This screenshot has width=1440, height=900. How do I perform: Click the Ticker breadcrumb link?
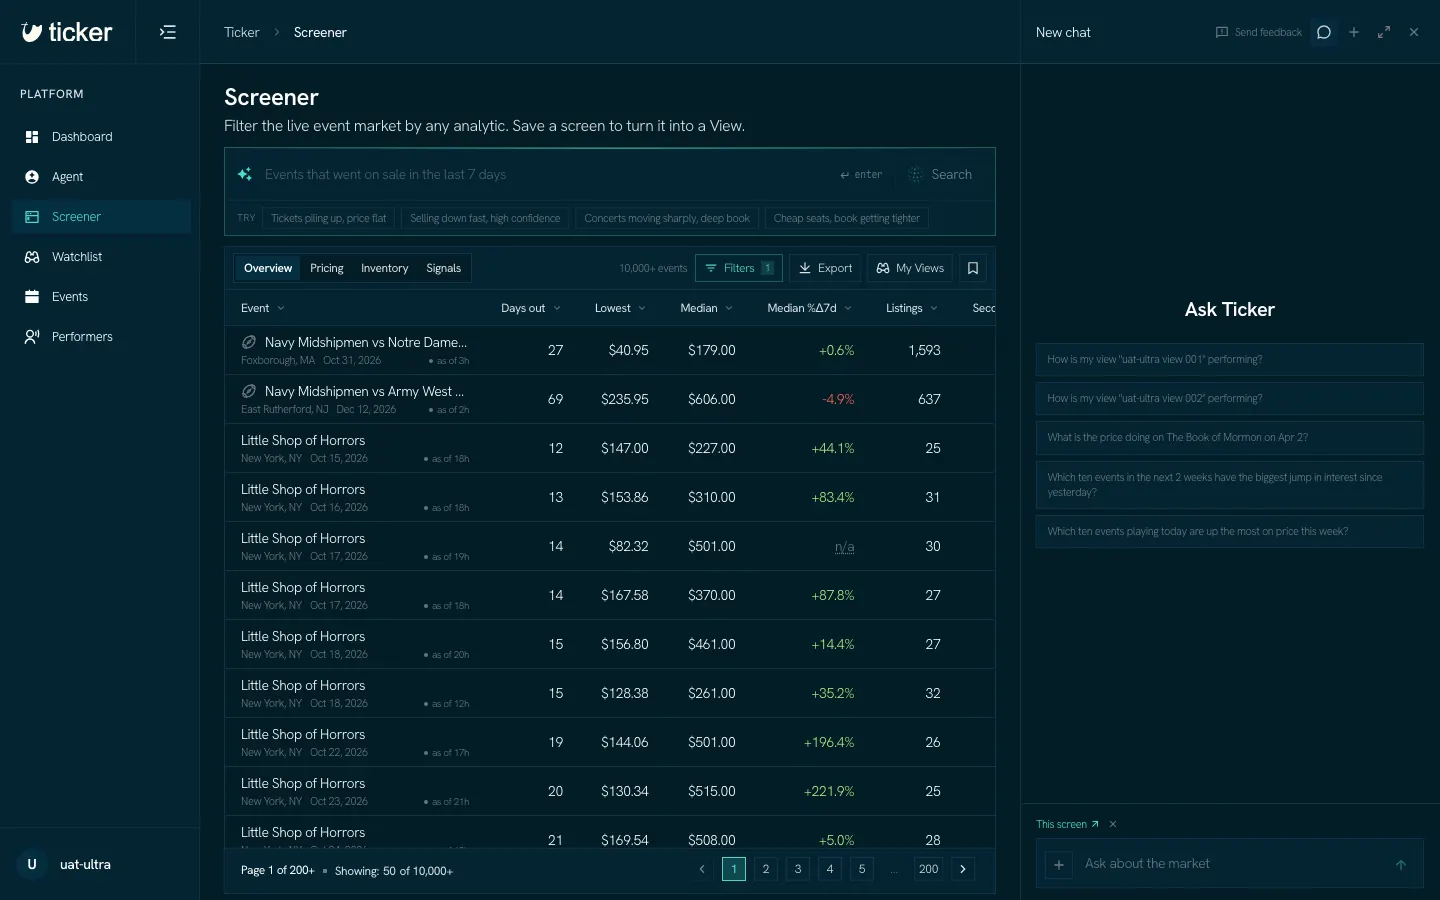click(241, 32)
